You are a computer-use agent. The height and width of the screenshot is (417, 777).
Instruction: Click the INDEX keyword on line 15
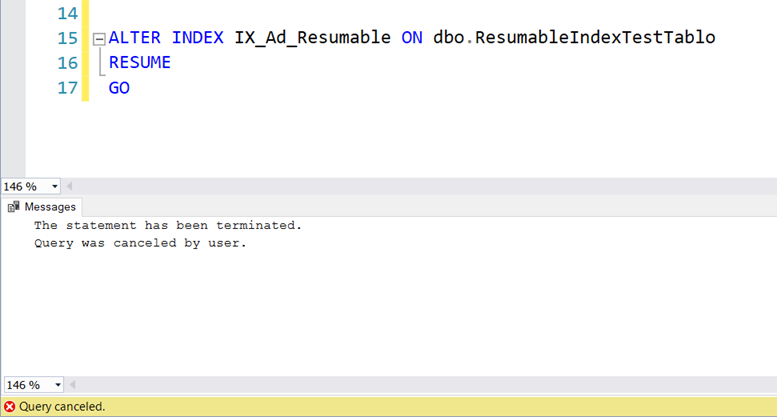(198, 38)
